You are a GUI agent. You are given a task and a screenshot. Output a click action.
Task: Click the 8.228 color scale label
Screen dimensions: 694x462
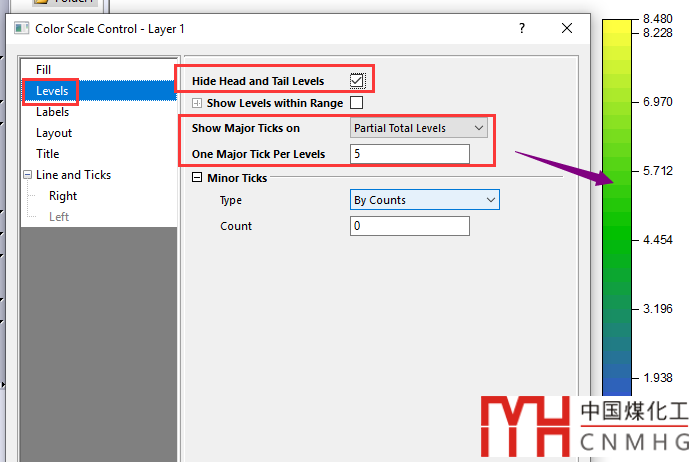tap(658, 33)
